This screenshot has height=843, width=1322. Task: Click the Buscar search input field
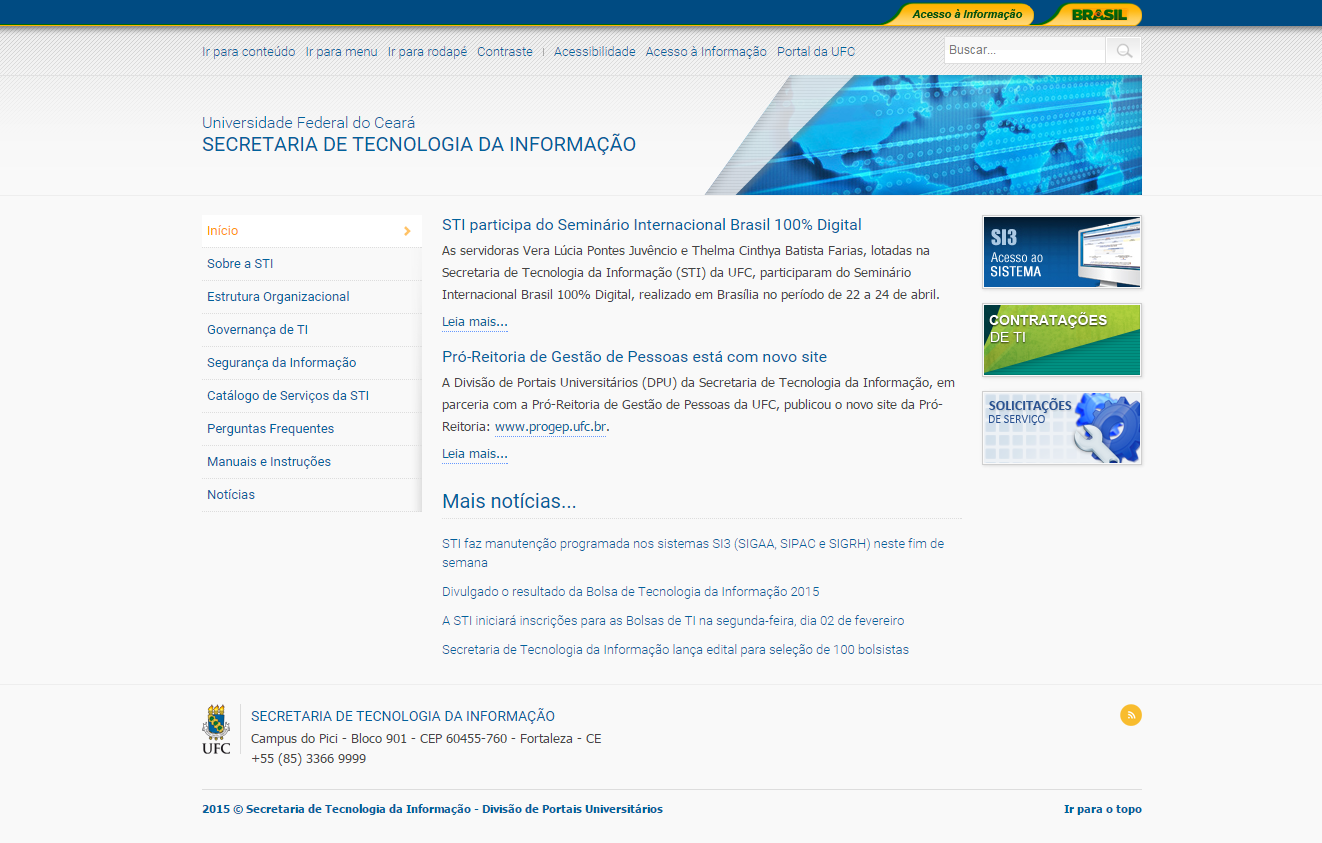pos(1024,51)
